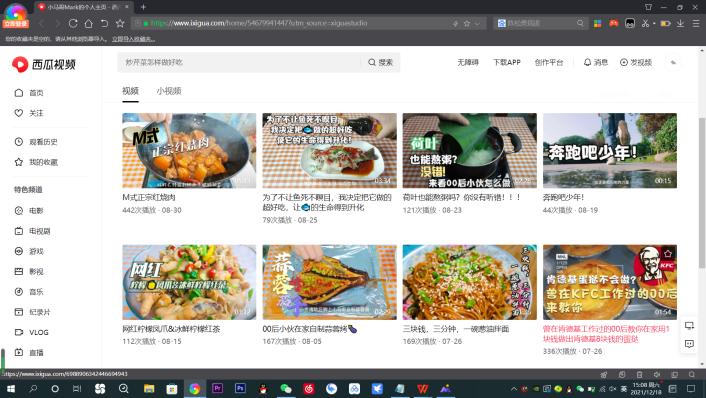Open the Windows Start menu
Viewport: 706px width, 398px height.
pos(10,389)
